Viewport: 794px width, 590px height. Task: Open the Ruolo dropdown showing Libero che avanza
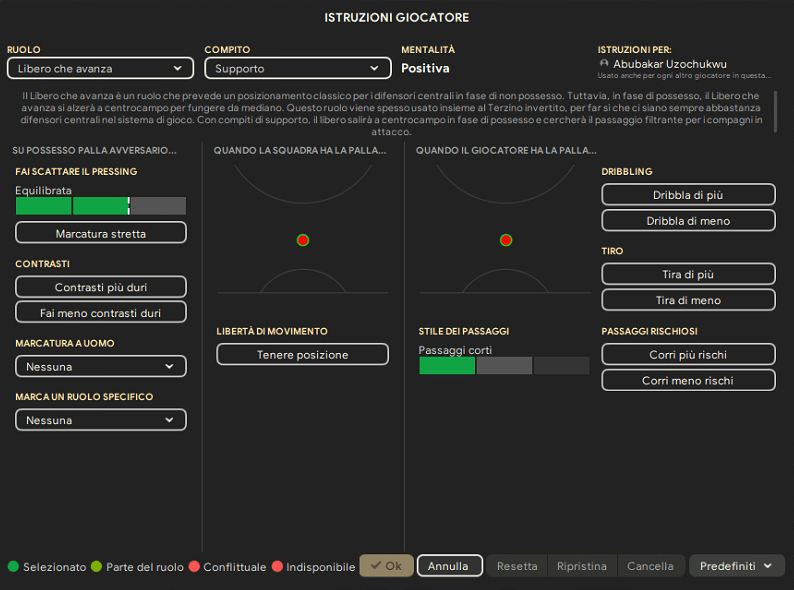point(100,69)
